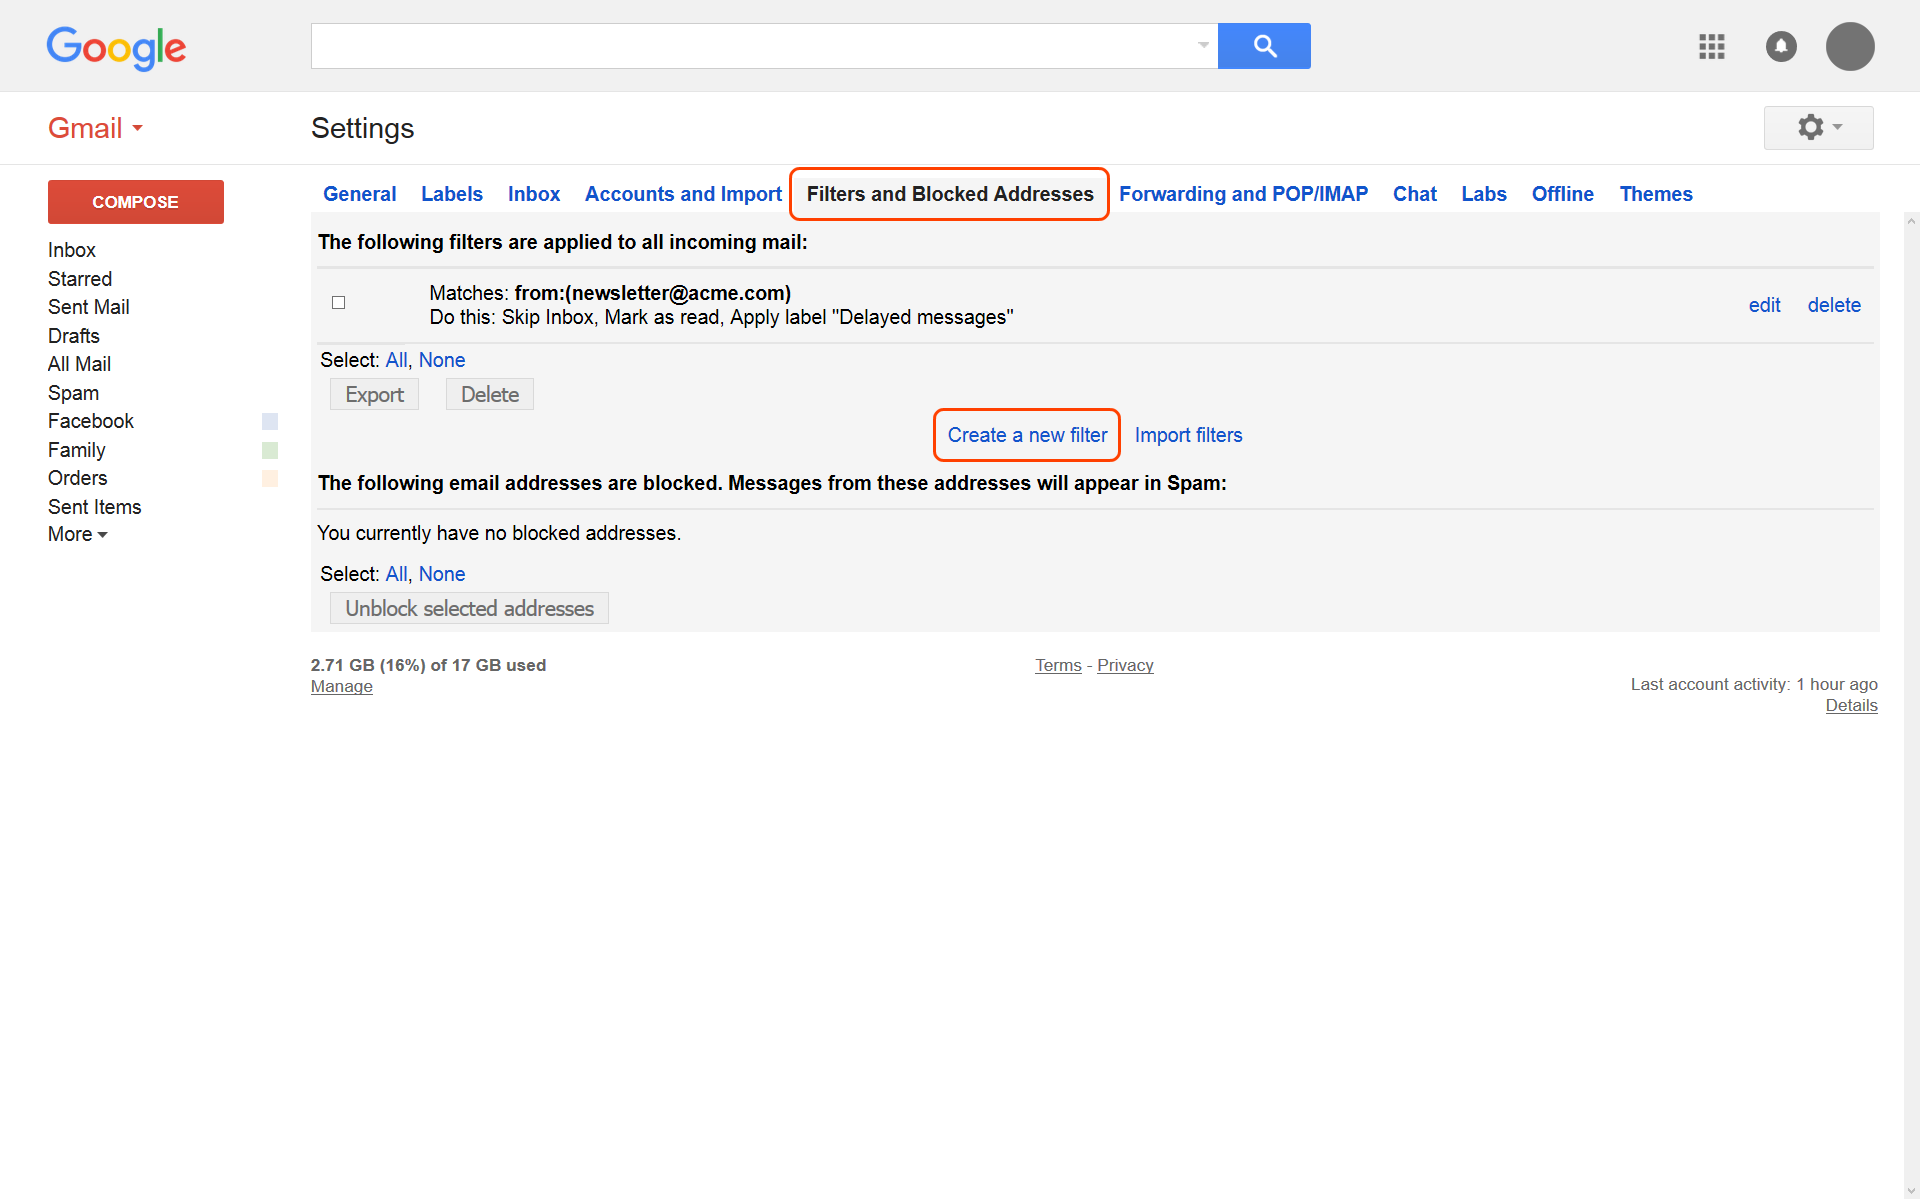The image size is (1920, 1200).
Task: Click Manage storage link
Action: point(342,686)
